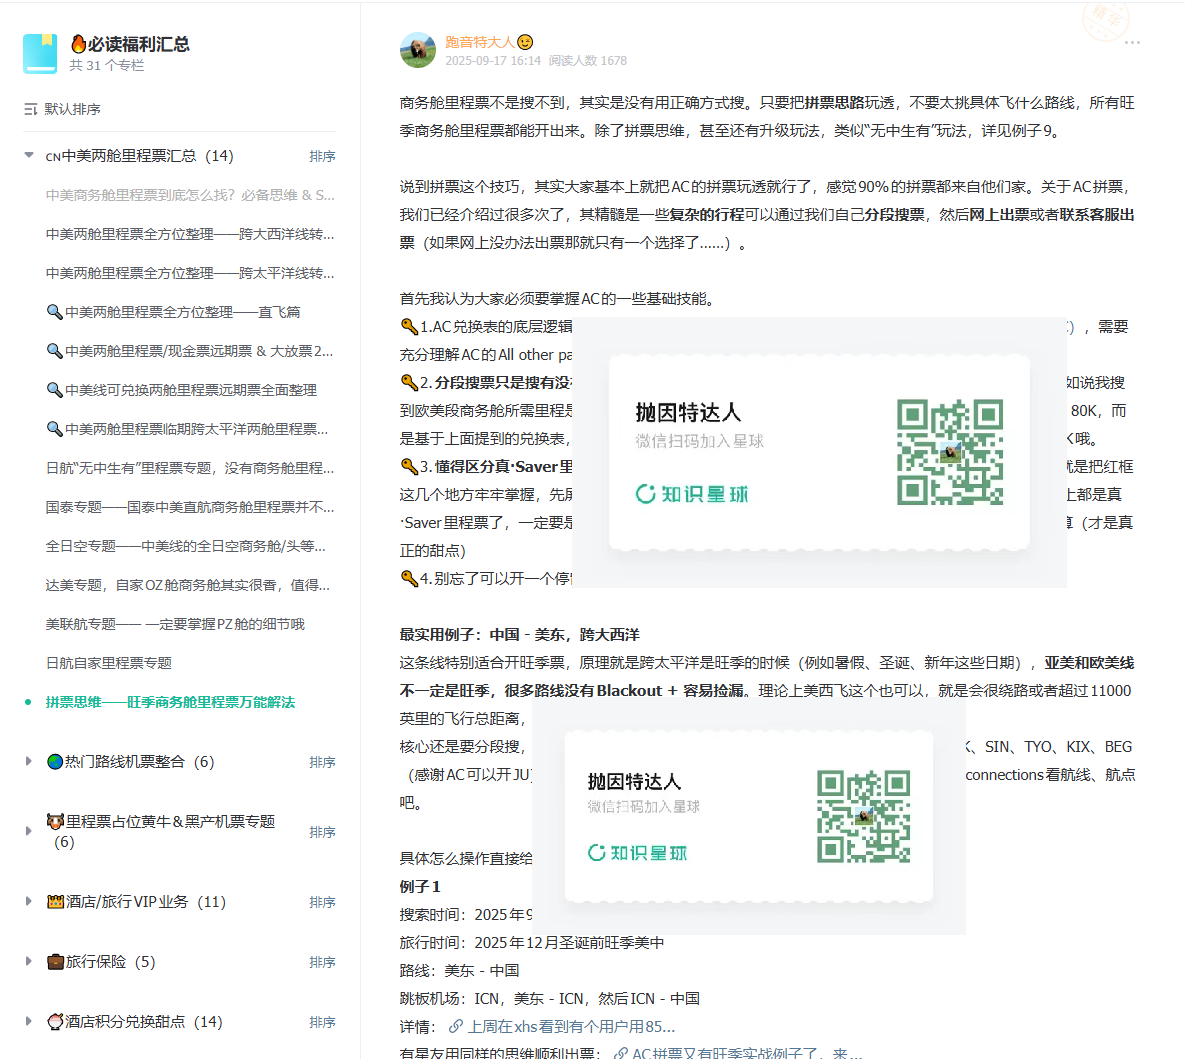Expand the 酒店/旅行VIP业务 section
Screen dimensions: 1185x1059
(x=29, y=901)
